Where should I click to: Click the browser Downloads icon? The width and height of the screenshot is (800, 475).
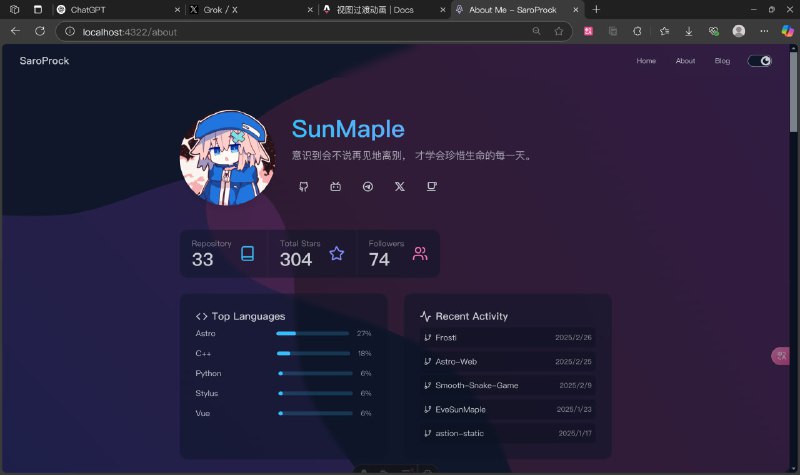689,31
